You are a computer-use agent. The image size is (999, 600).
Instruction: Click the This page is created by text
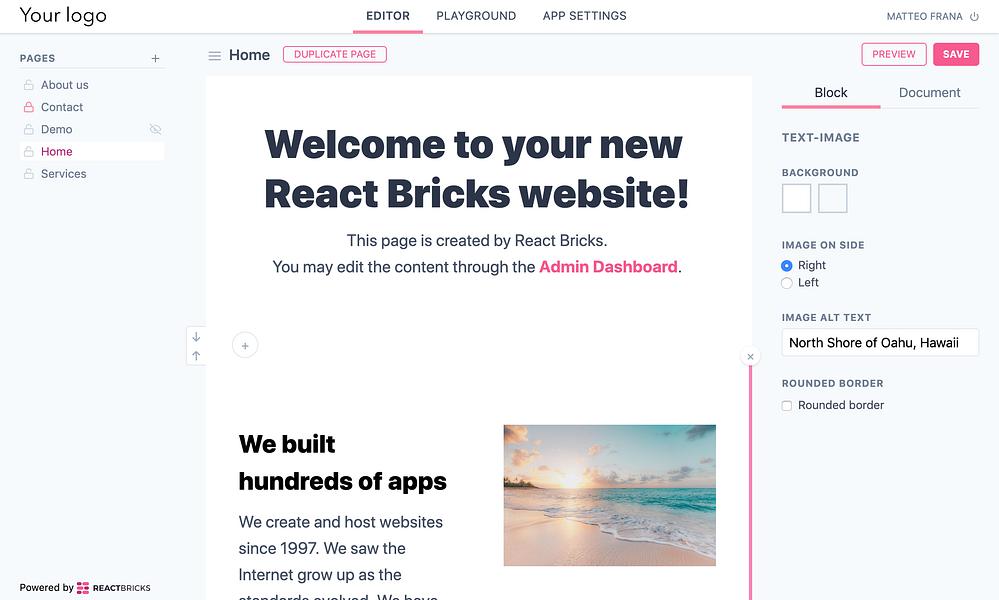477,241
